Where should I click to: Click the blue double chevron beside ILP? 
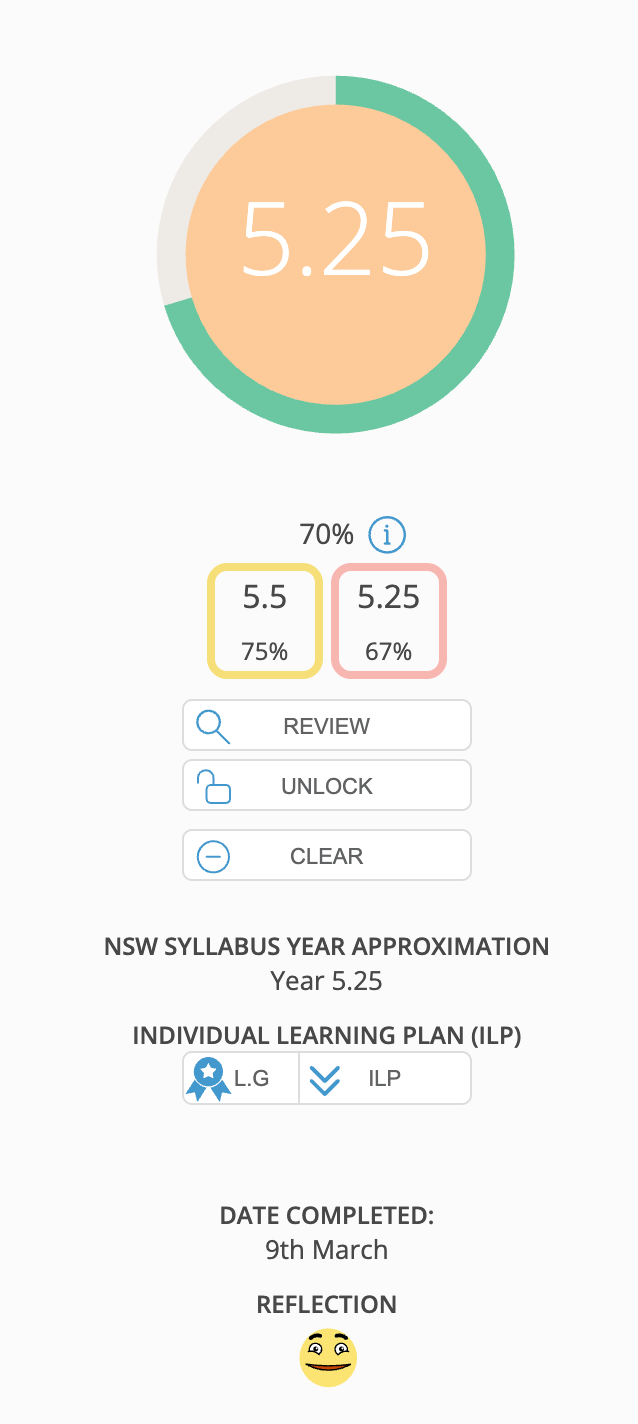coord(323,1077)
